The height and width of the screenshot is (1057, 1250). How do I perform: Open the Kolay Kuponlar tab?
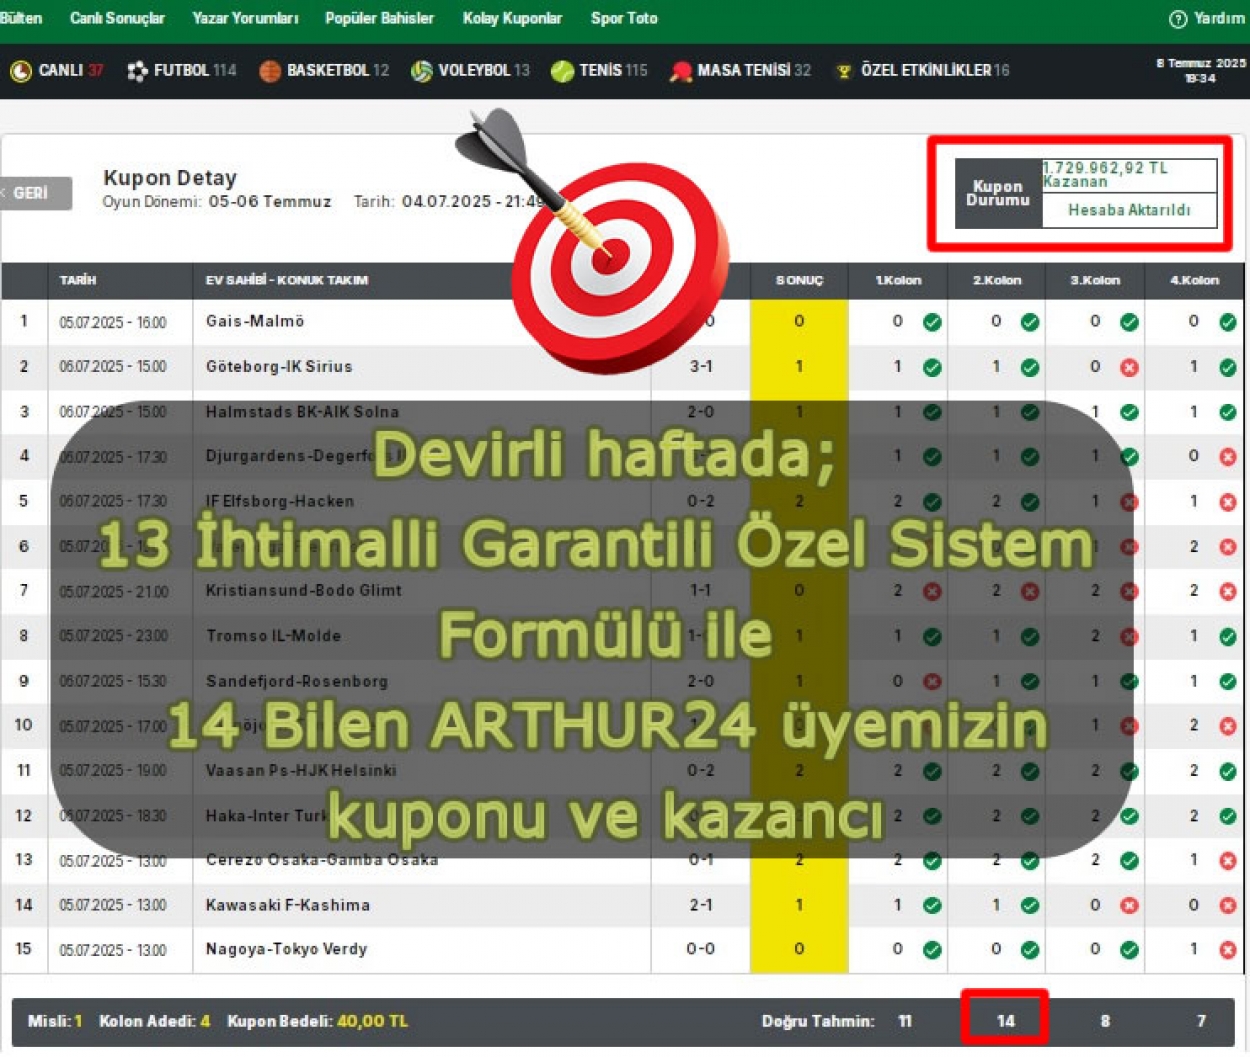tap(512, 18)
